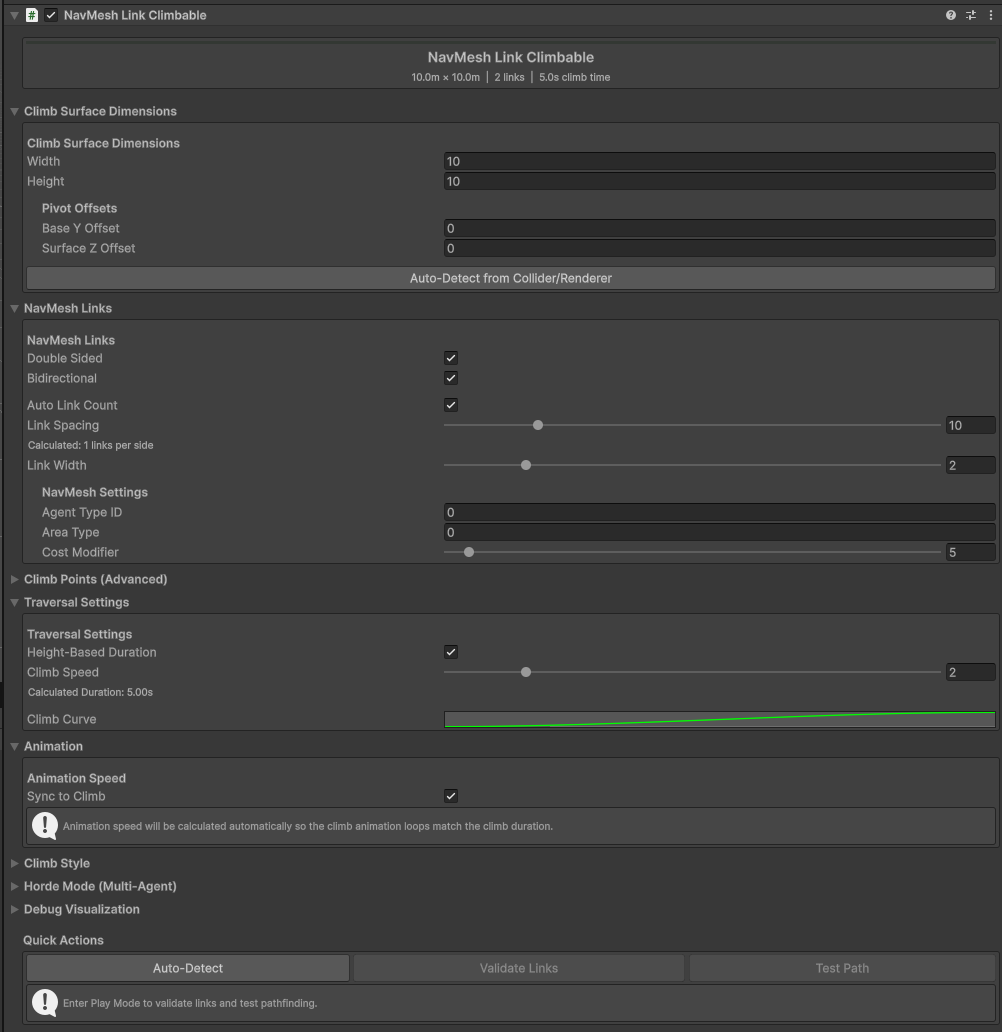Disable the NavMesh Link Climbable component checkbox
This screenshot has width=1002, height=1032.
(x=51, y=15)
